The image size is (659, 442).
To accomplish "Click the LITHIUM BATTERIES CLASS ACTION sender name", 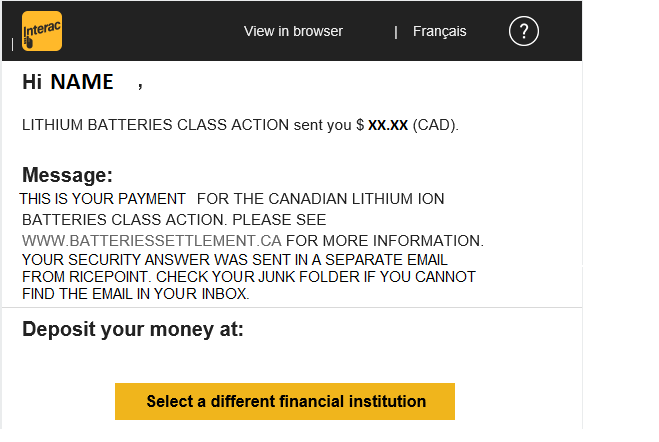I will pyautogui.click(x=156, y=125).
